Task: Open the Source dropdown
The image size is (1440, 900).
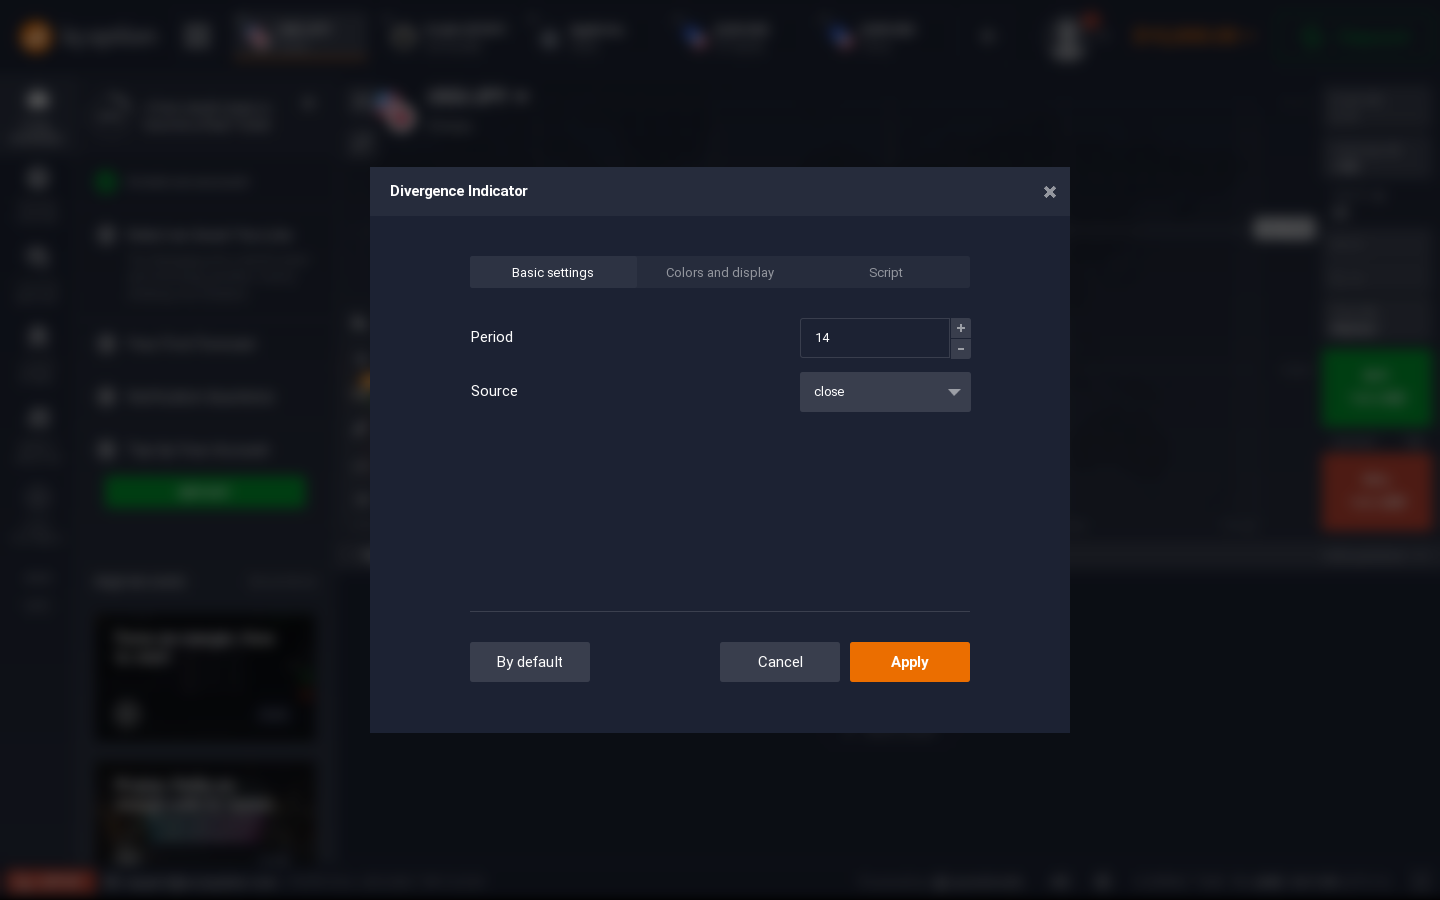Action: (885, 392)
